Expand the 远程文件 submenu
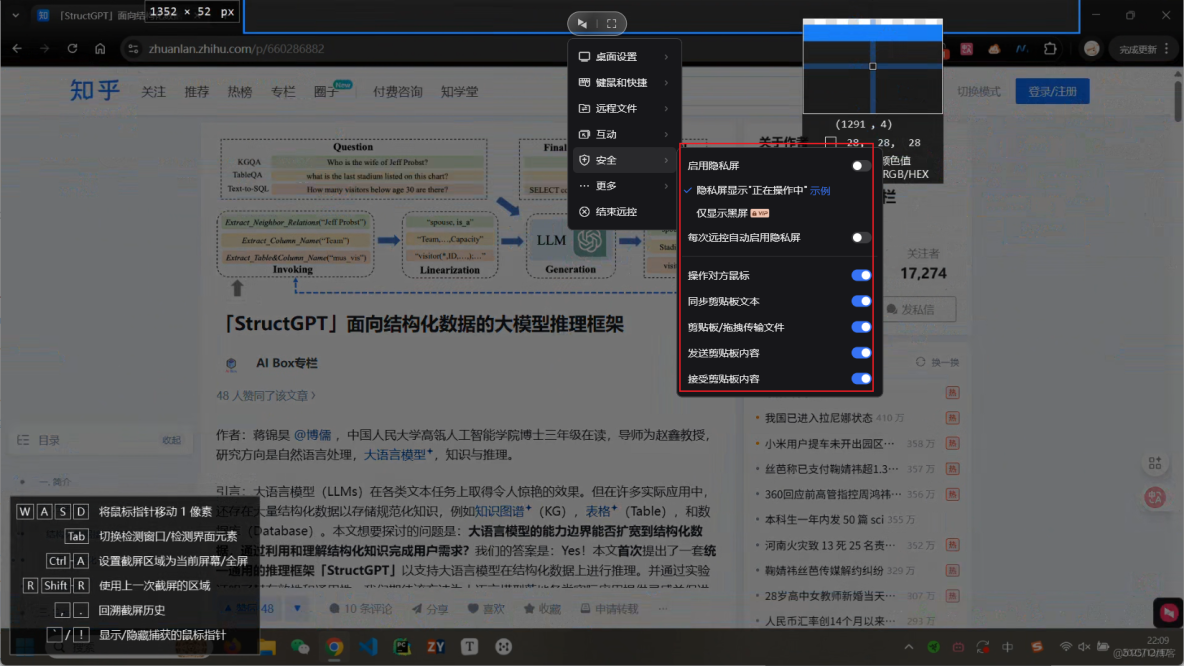 tap(620, 108)
